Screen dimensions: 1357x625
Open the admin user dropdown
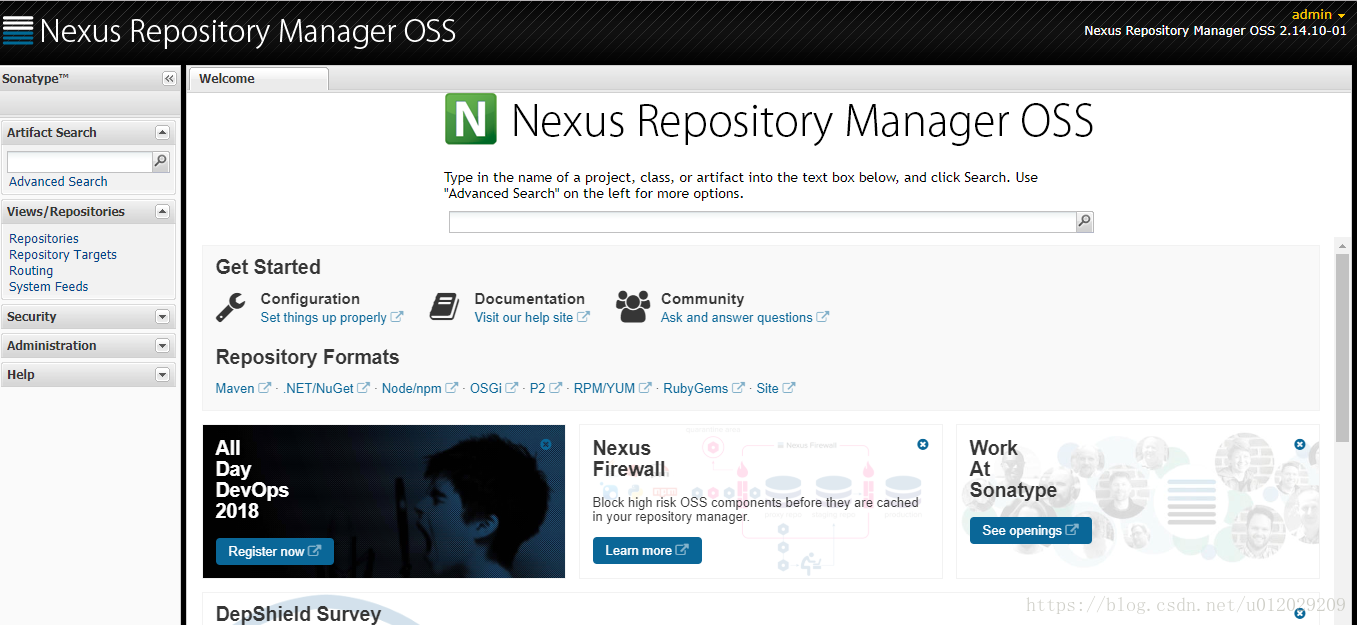(x=1319, y=14)
